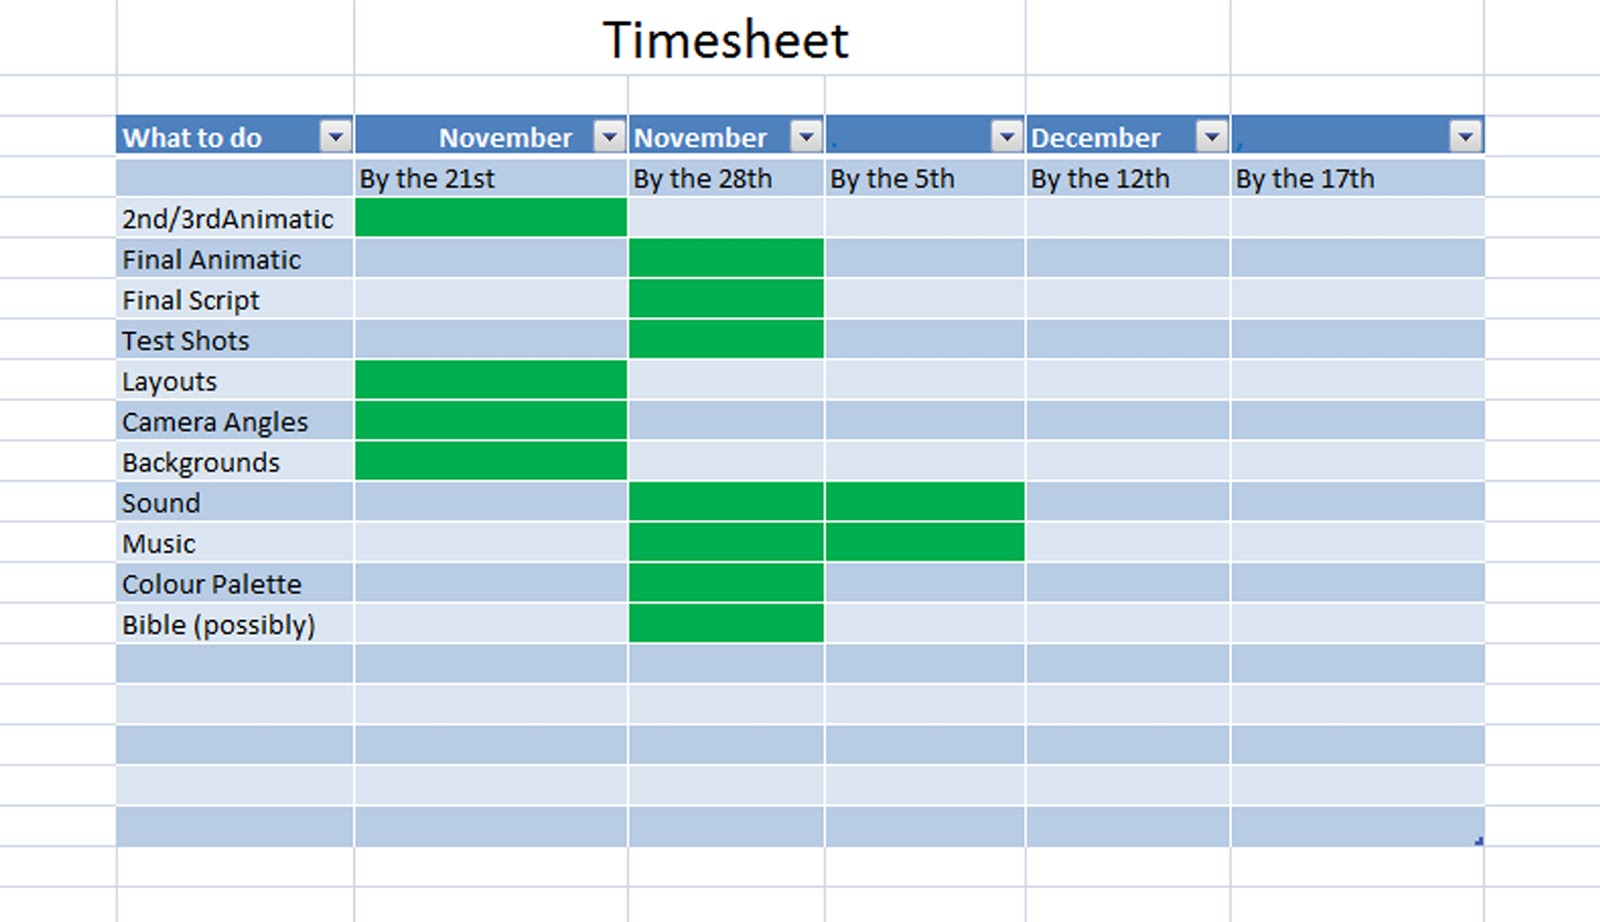Viewport: 1600px width, 922px height.
Task: Open the filter dropdown above By the 5th
Action: click(x=1004, y=137)
